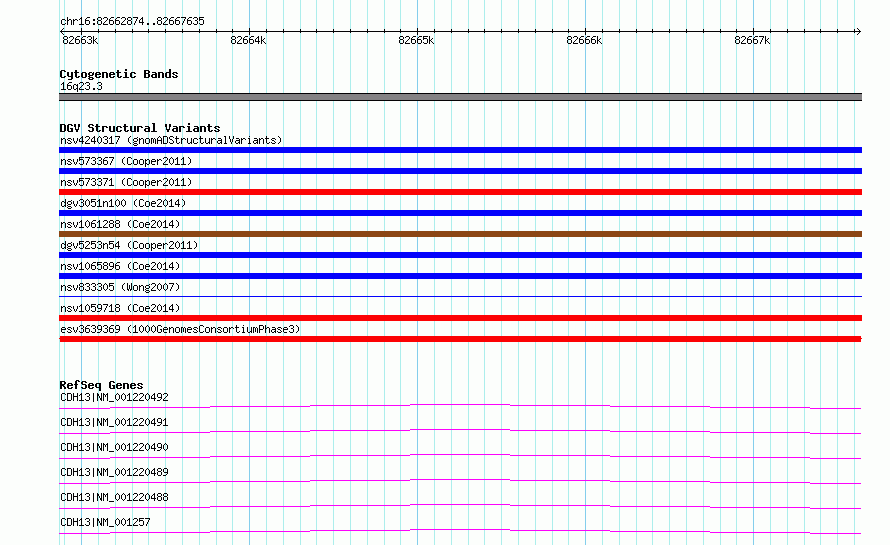Click the chr16:82662874..82667635 coordinates label

[132, 21]
